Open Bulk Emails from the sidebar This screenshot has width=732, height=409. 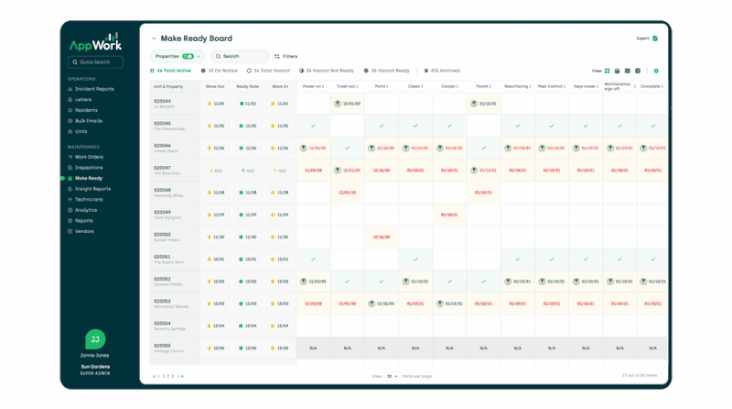coord(85,120)
